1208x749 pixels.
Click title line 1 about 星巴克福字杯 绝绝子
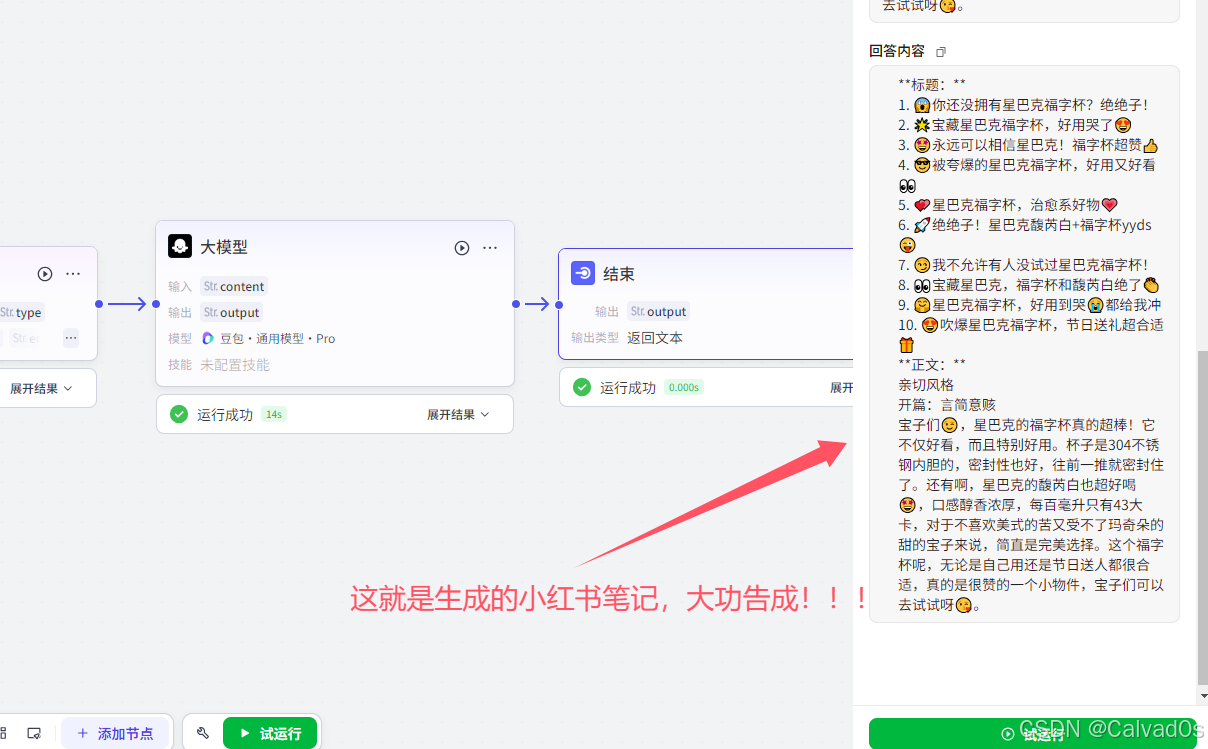pyautogui.click(x=1023, y=105)
